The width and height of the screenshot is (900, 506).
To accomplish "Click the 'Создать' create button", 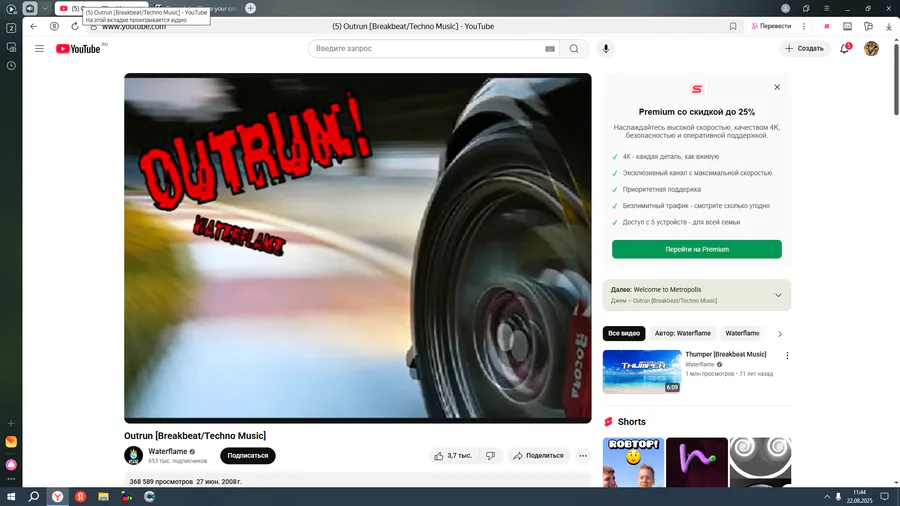I will coord(804,49).
